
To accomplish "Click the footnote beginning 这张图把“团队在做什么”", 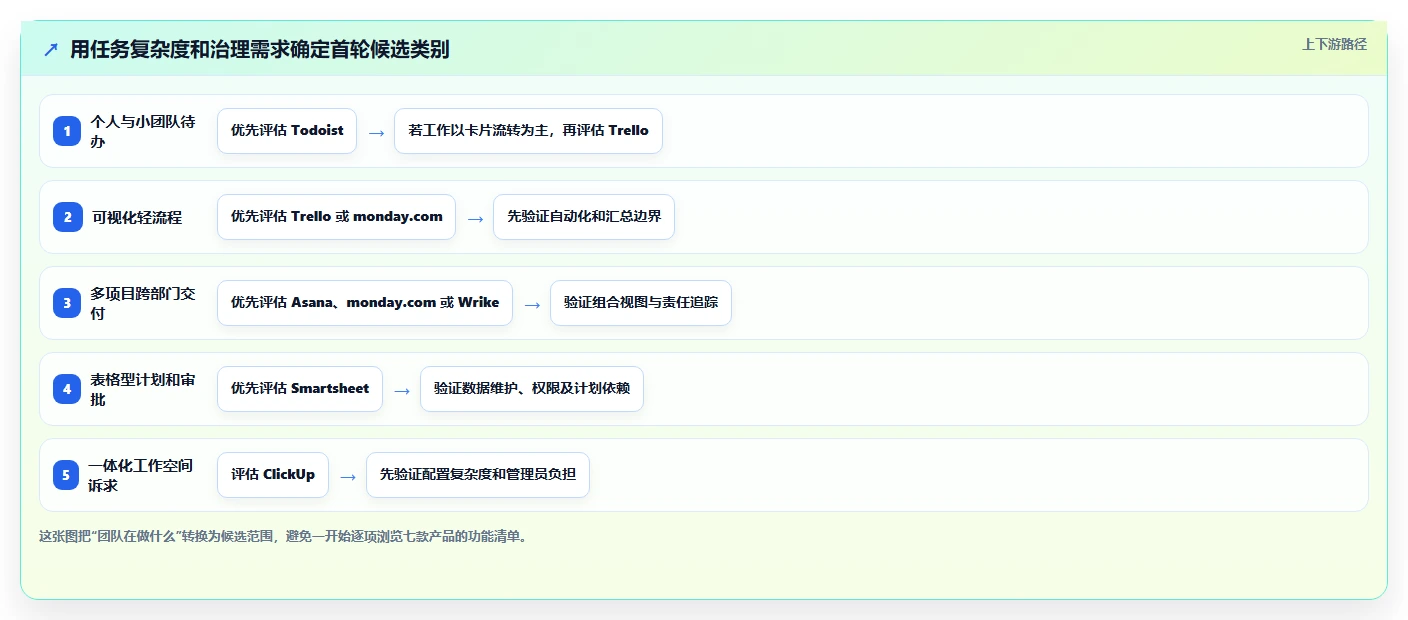I will (x=283, y=536).
